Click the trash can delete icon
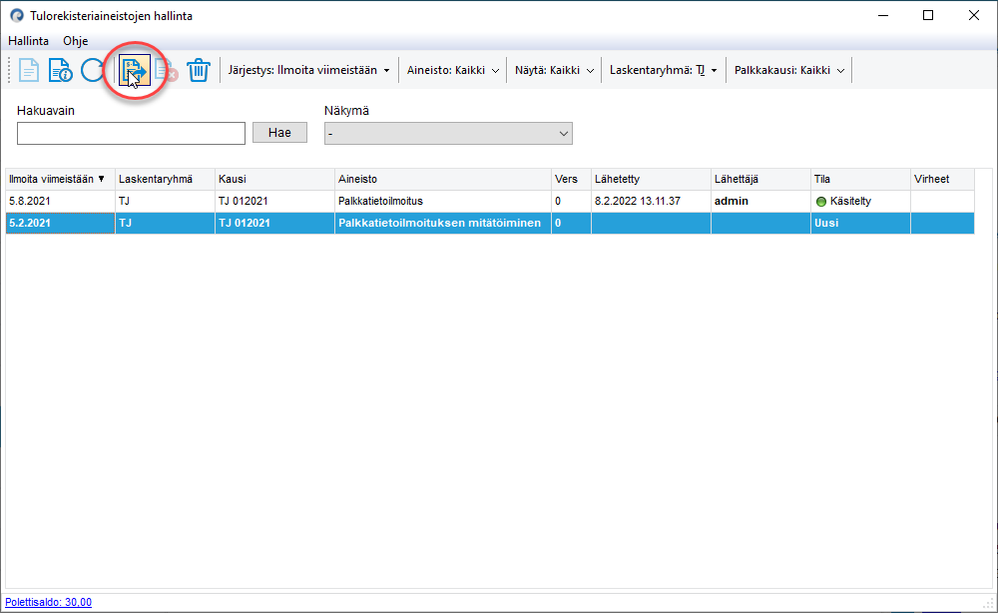Image resolution: width=998 pixels, height=613 pixels. [198, 70]
